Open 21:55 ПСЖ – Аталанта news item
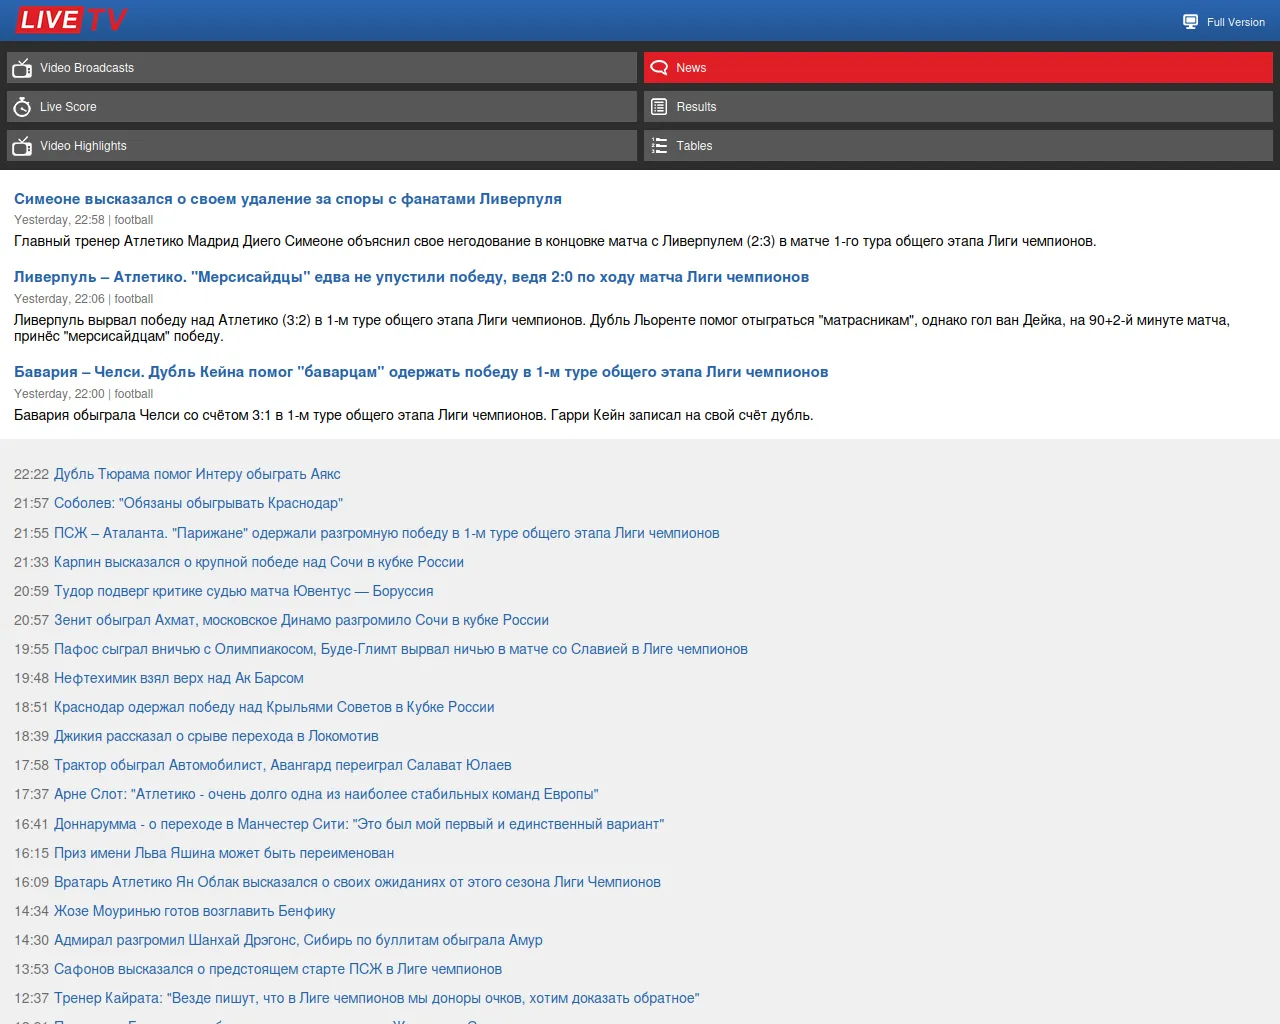The width and height of the screenshot is (1280, 1024). click(x=387, y=533)
